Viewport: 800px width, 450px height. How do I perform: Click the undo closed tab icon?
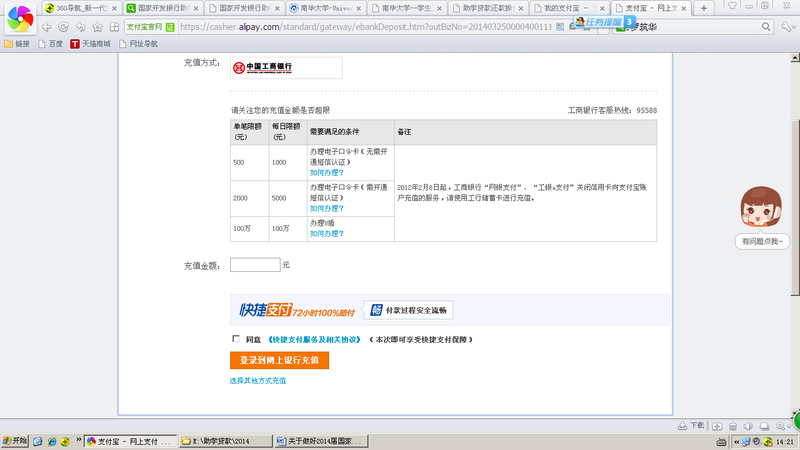click(81, 27)
